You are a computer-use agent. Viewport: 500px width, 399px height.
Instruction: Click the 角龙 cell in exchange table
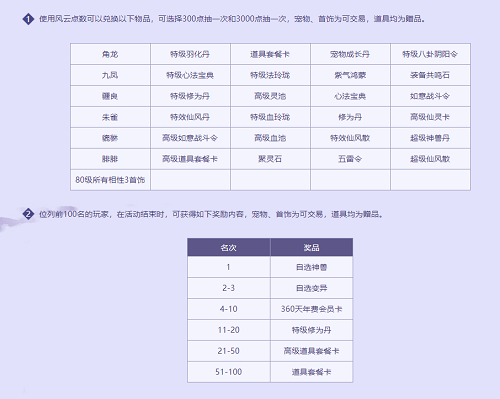click(110, 54)
